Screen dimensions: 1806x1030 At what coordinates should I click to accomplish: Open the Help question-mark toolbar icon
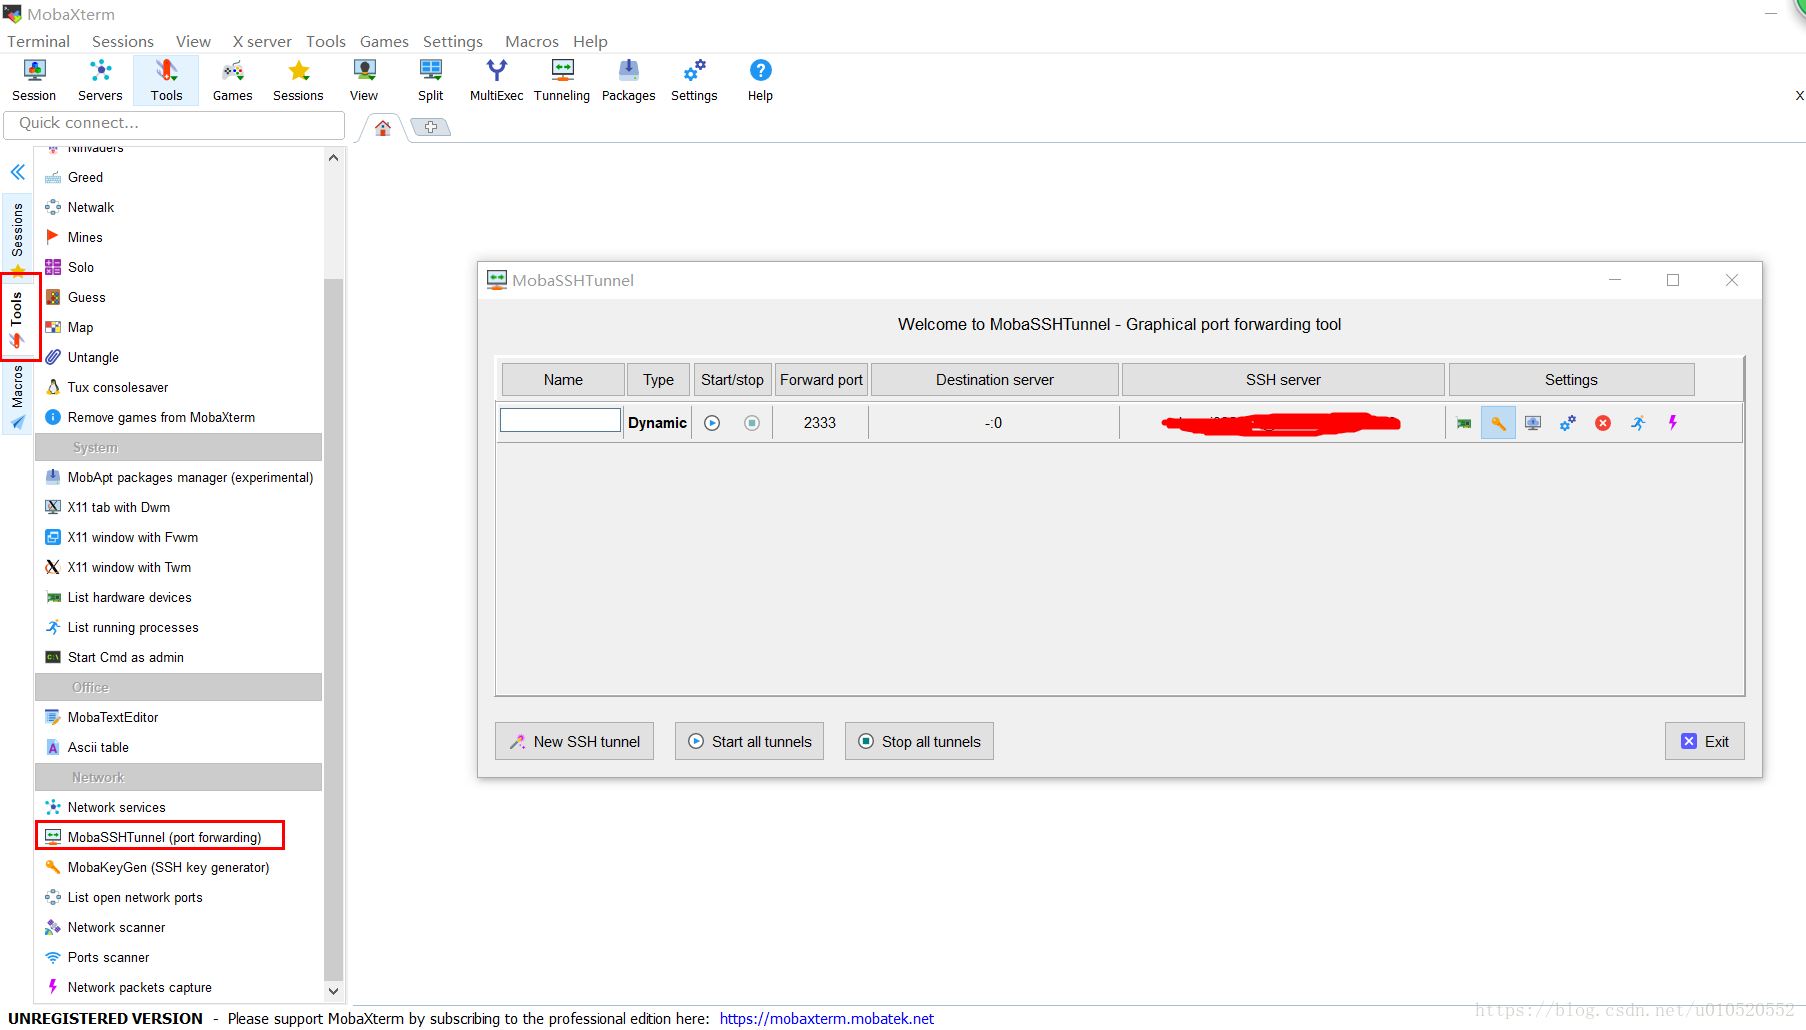pos(760,80)
